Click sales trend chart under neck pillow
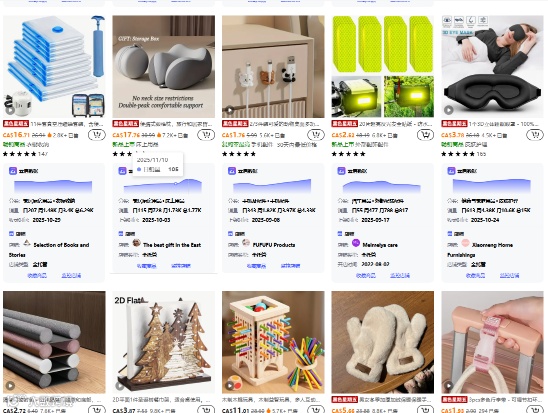 (x=163, y=186)
